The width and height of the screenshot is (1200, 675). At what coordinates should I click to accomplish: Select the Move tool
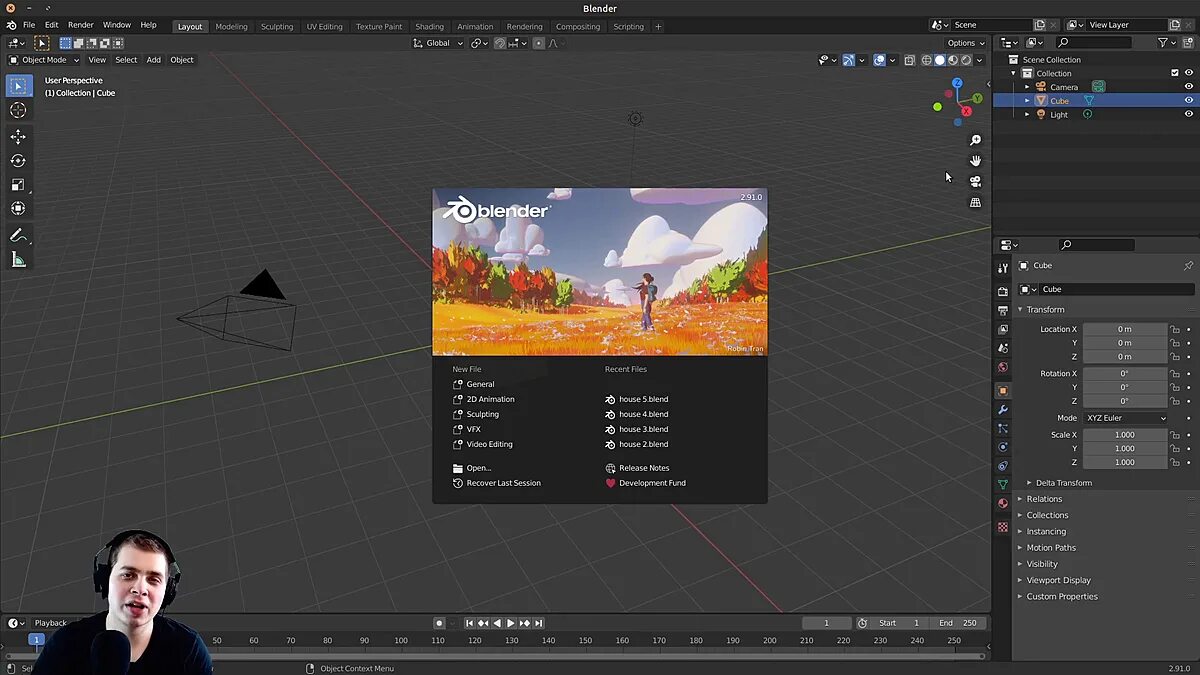click(18, 136)
